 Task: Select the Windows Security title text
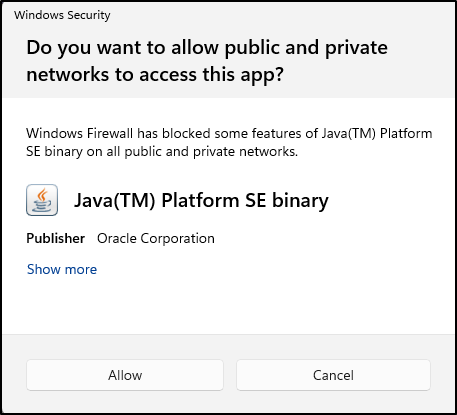(x=62, y=15)
